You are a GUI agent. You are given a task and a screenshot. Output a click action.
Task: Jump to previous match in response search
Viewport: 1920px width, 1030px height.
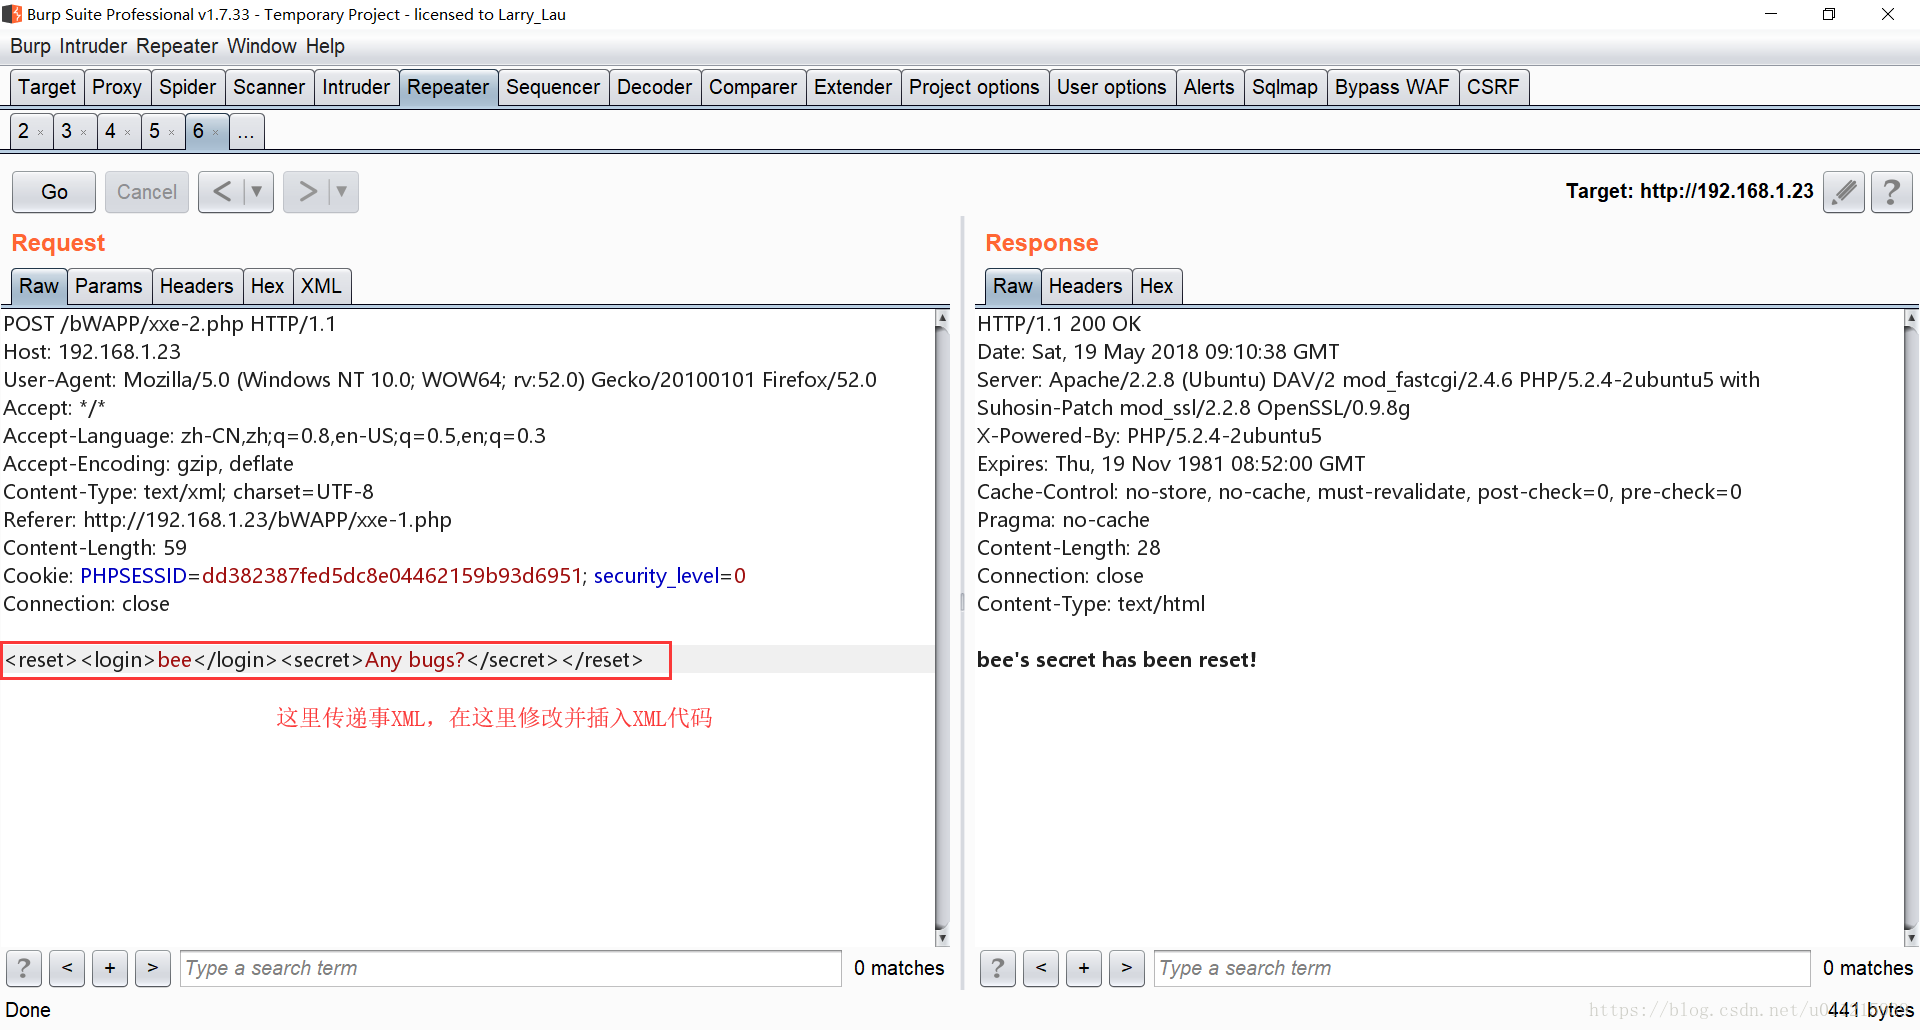[x=1041, y=968]
